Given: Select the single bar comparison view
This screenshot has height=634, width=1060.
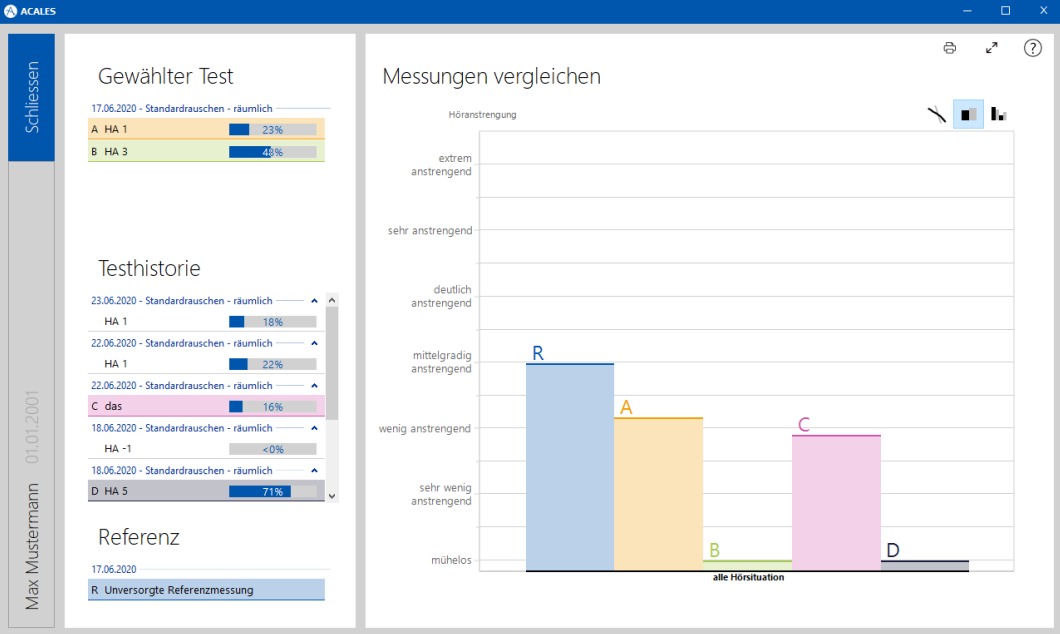Looking at the screenshot, I should click(x=968, y=114).
